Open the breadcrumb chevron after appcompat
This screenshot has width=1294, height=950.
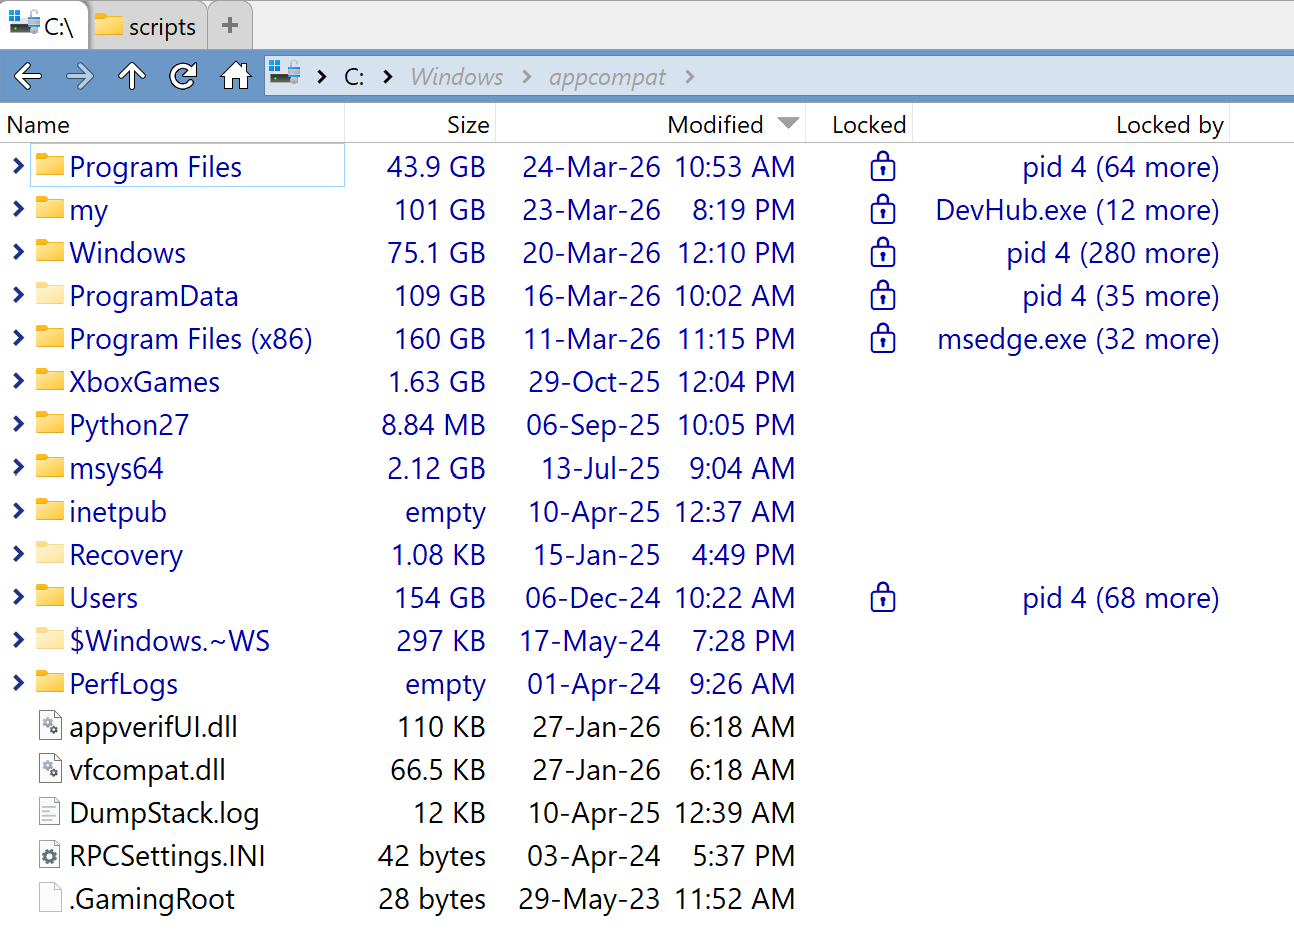(690, 77)
